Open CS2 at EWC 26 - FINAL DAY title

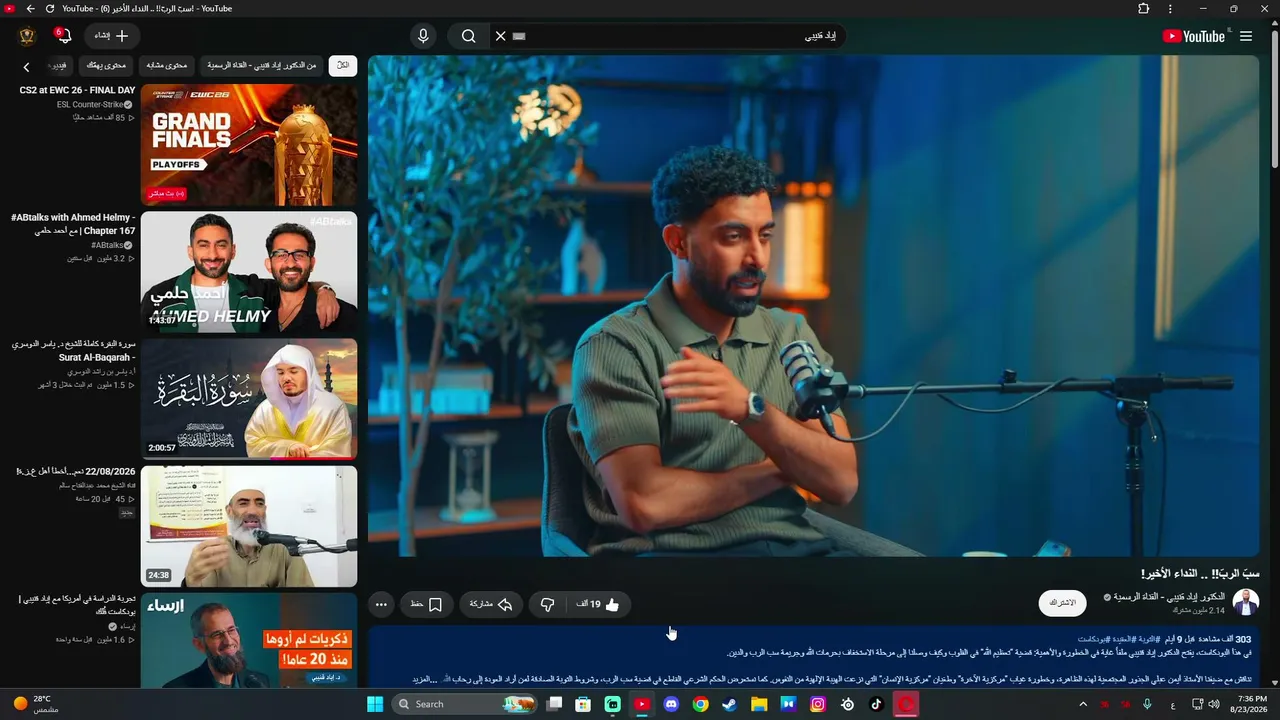(x=77, y=90)
